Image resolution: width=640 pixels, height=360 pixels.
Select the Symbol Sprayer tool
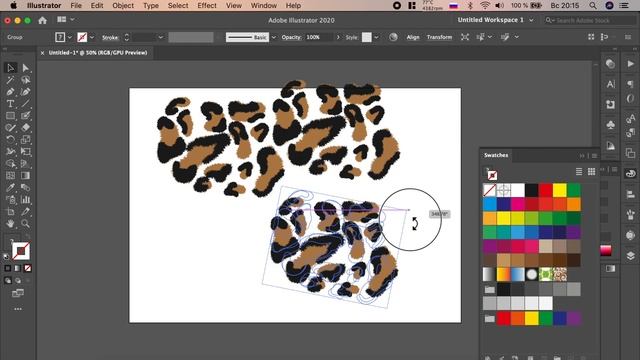tap(10, 200)
